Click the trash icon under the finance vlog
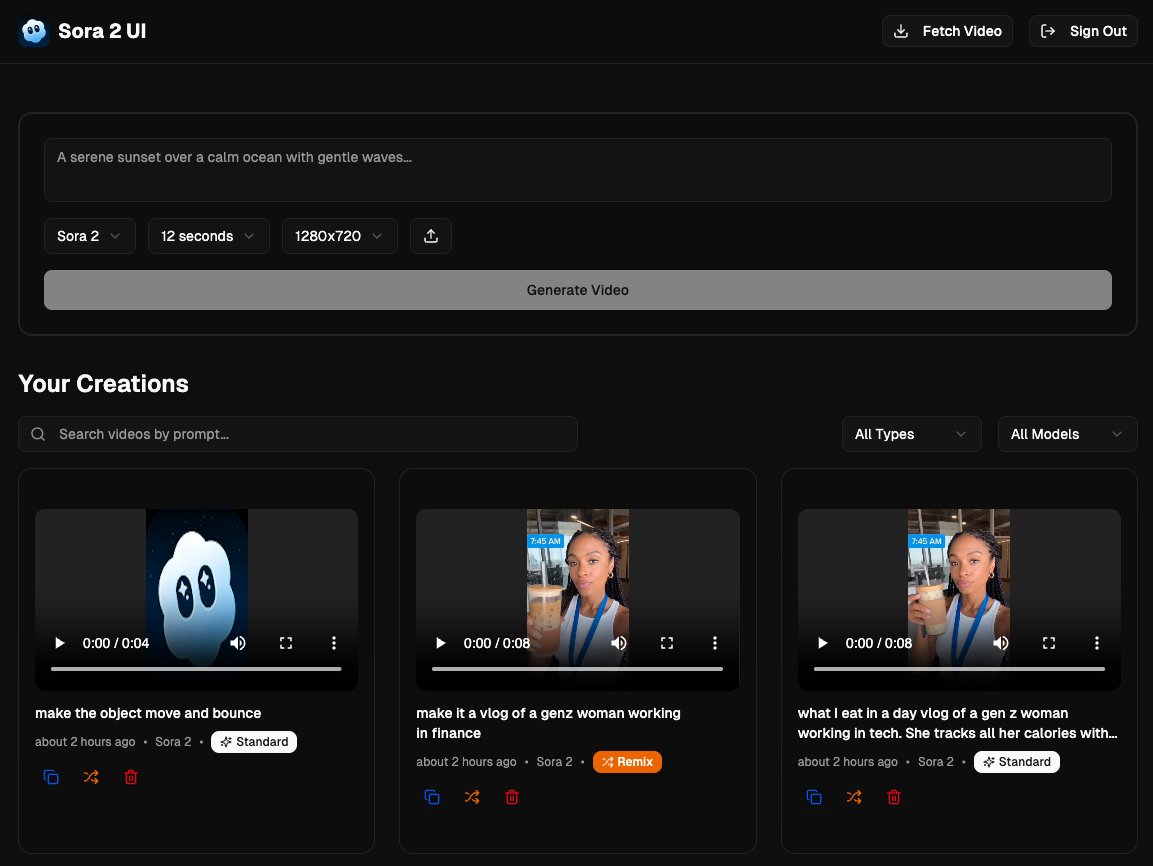Viewport: 1153px width, 866px height. pyautogui.click(x=512, y=797)
